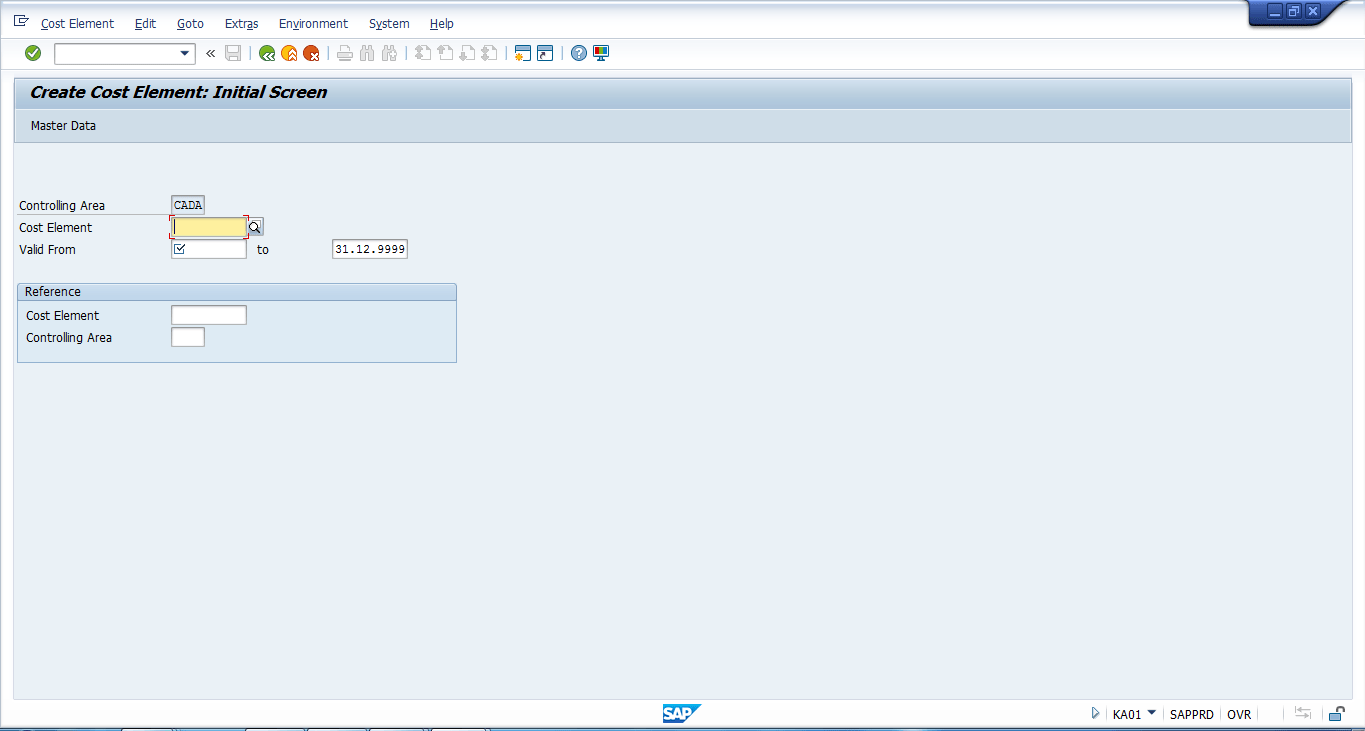Open the KA01 transaction dropdown in status bar
Screen dimensions: 1365x731
[x=1152, y=713]
